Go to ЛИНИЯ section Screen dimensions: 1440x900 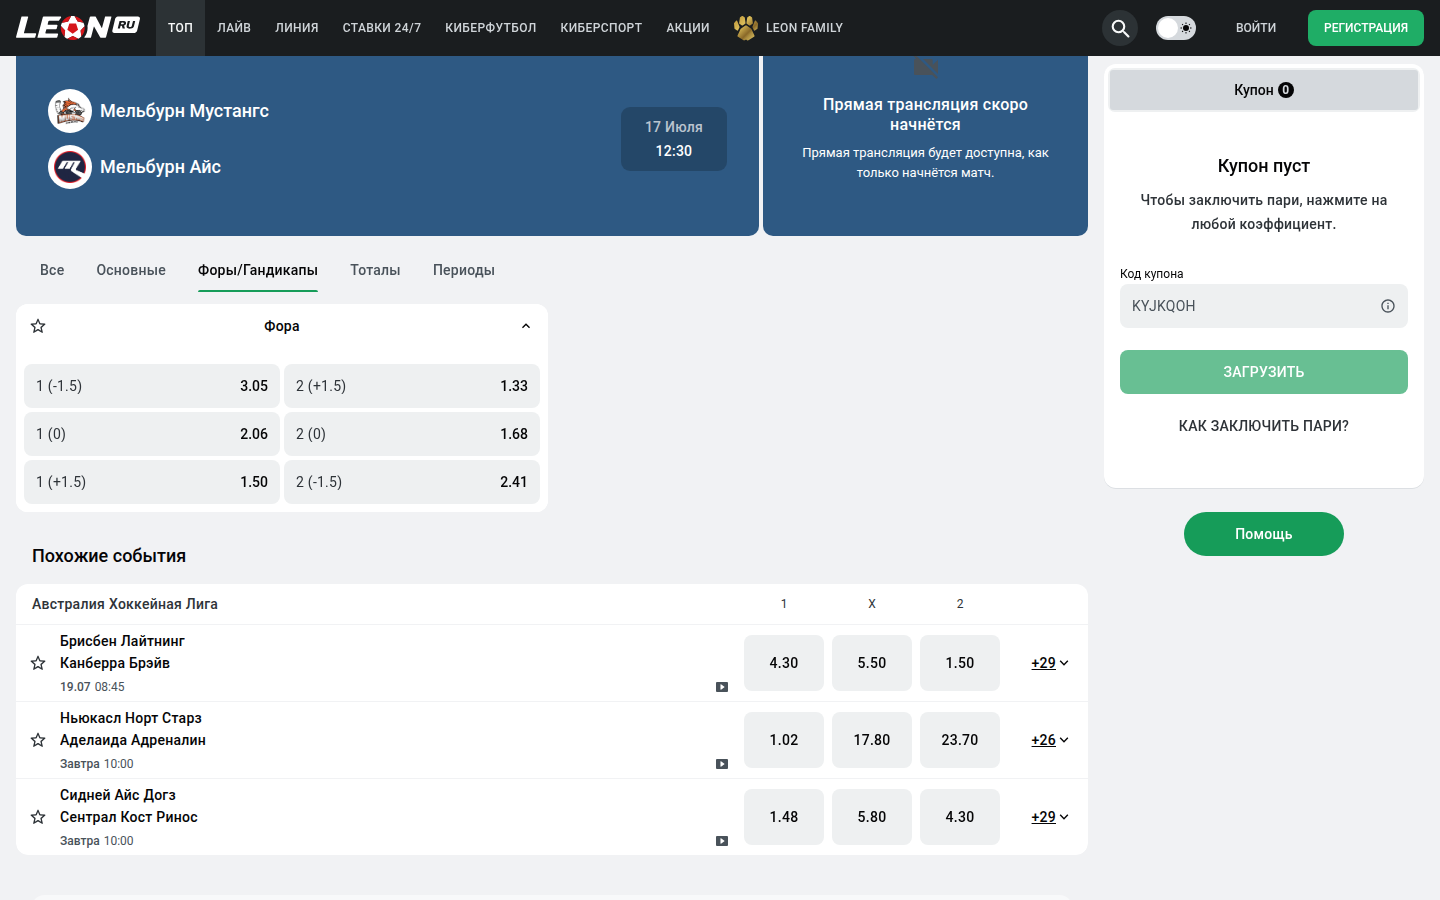(297, 28)
